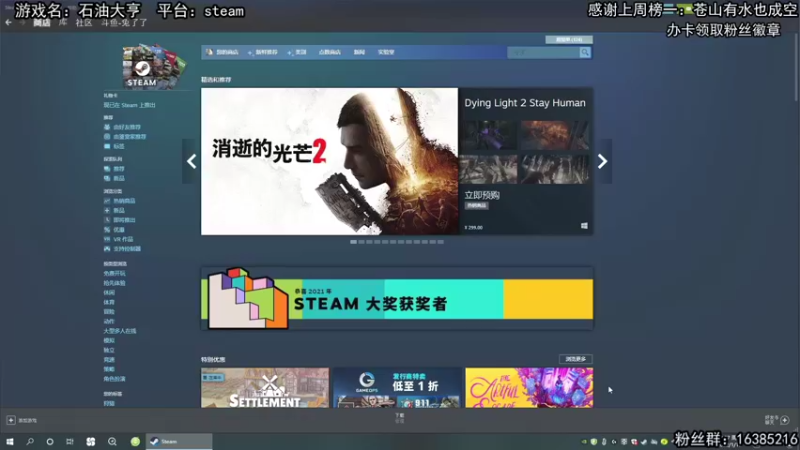Image resolution: width=800 pixels, height=450 pixels.
Task: Browse the 冒险 adventure genre
Action: [x=109, y=312]
